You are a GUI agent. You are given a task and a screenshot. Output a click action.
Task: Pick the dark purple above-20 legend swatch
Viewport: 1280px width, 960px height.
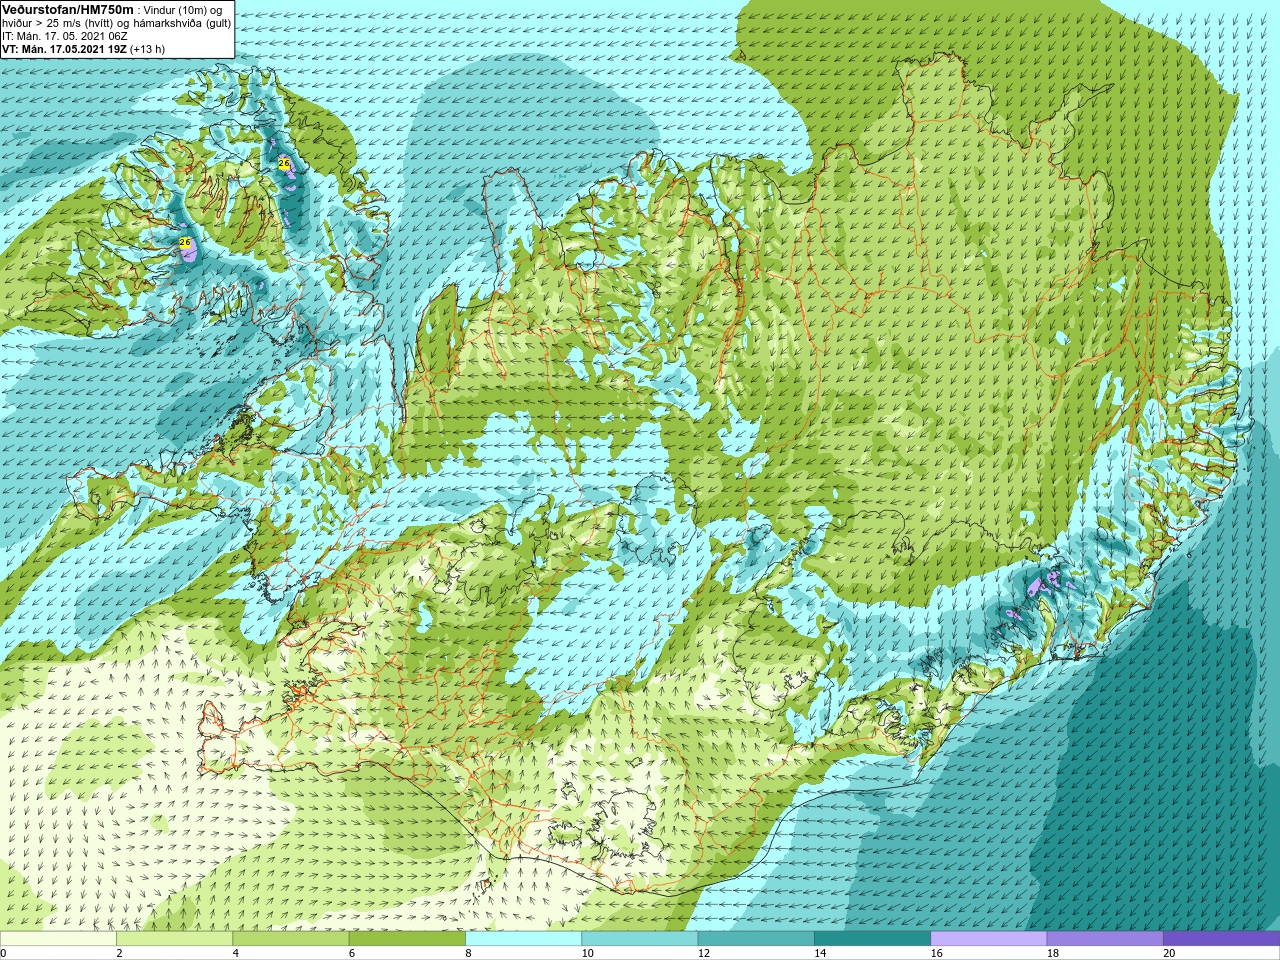click(x=1221, y=939)
